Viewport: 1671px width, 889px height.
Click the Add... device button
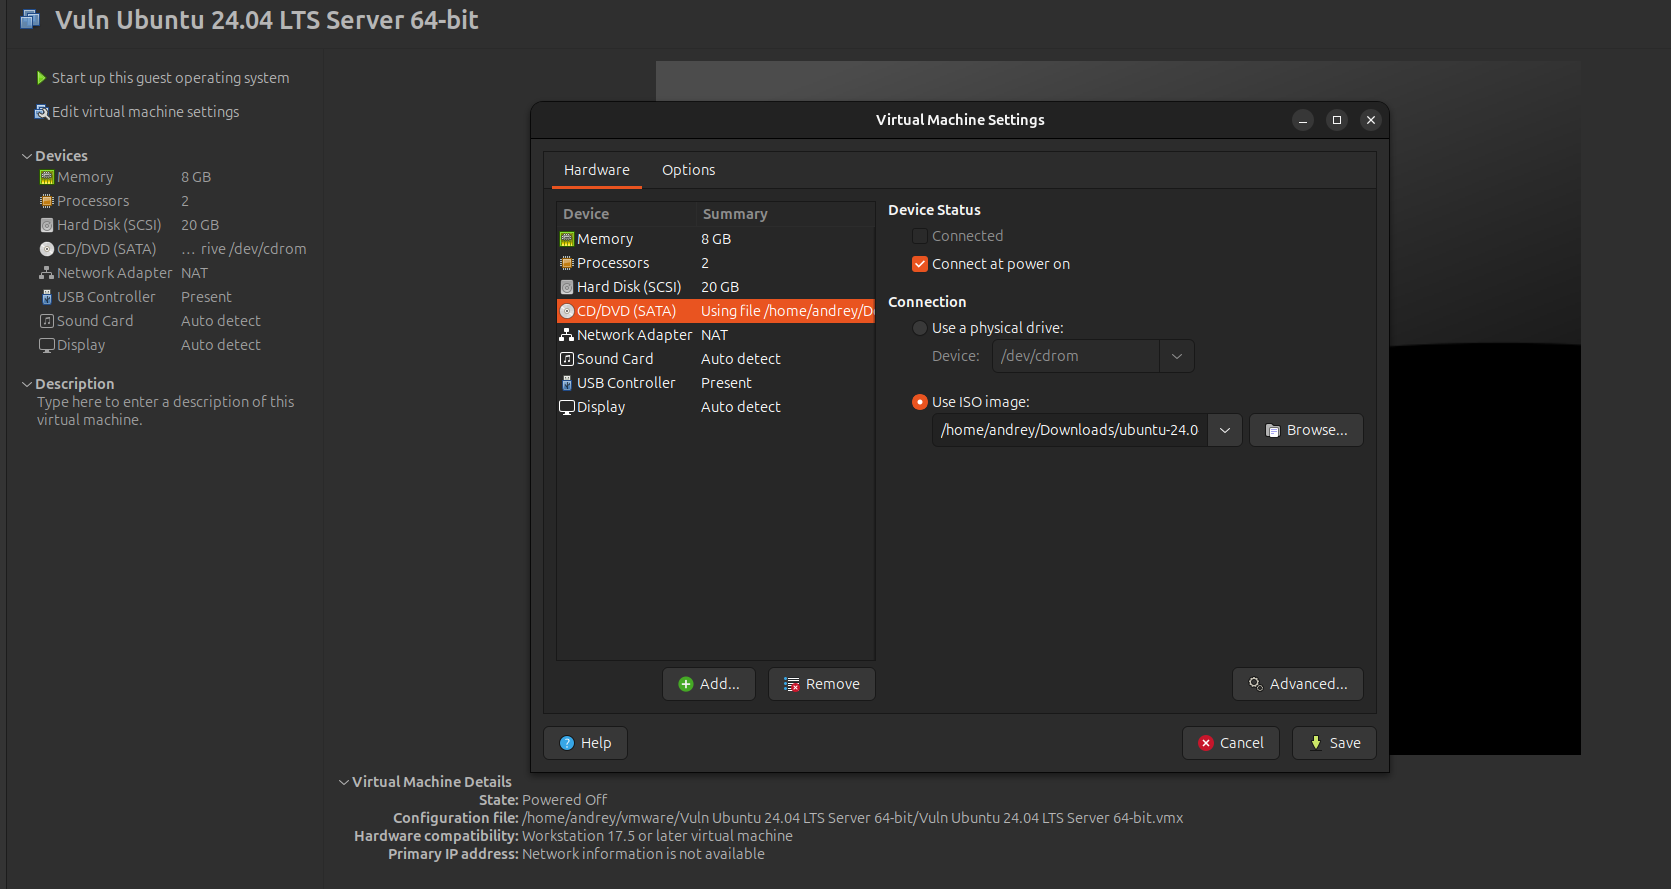point(709,684)
